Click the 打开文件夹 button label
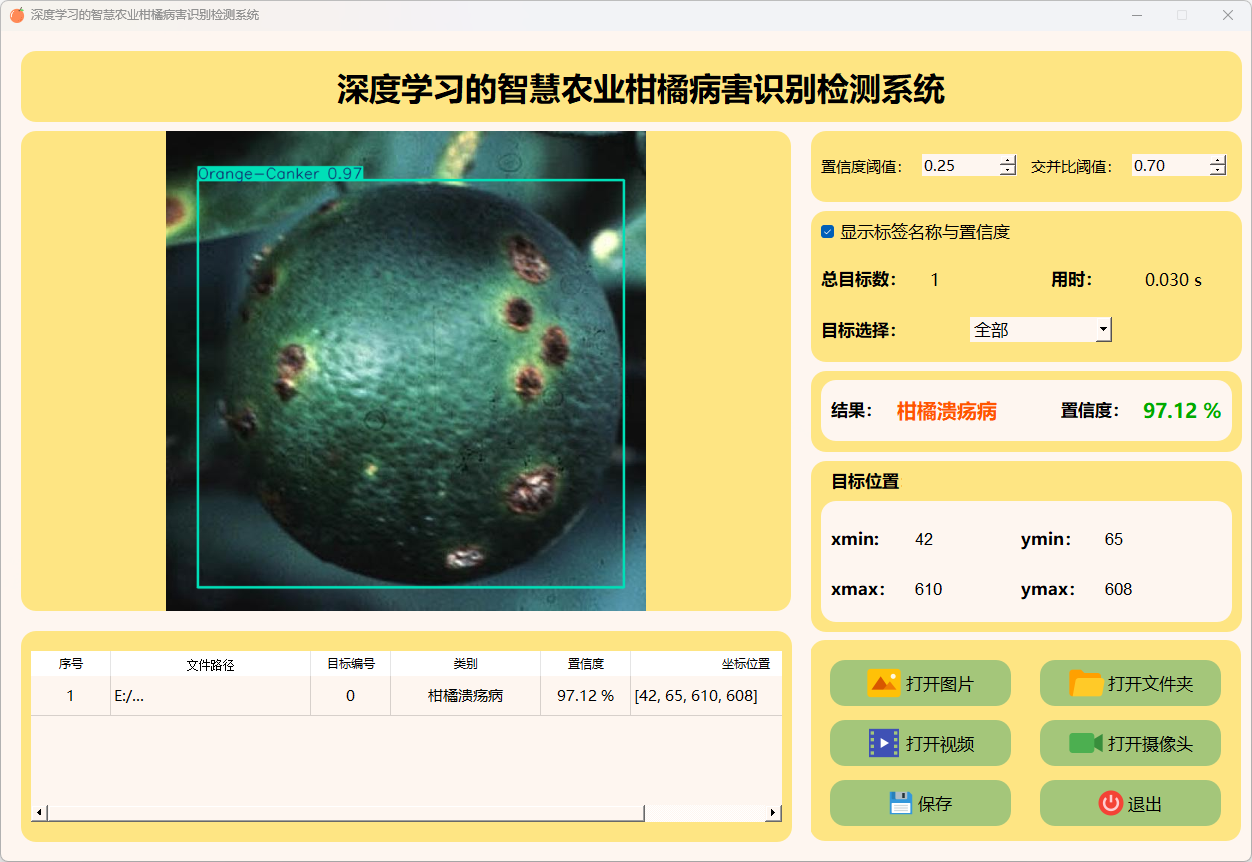The image size is (1252, 862). coord(1150,684)
